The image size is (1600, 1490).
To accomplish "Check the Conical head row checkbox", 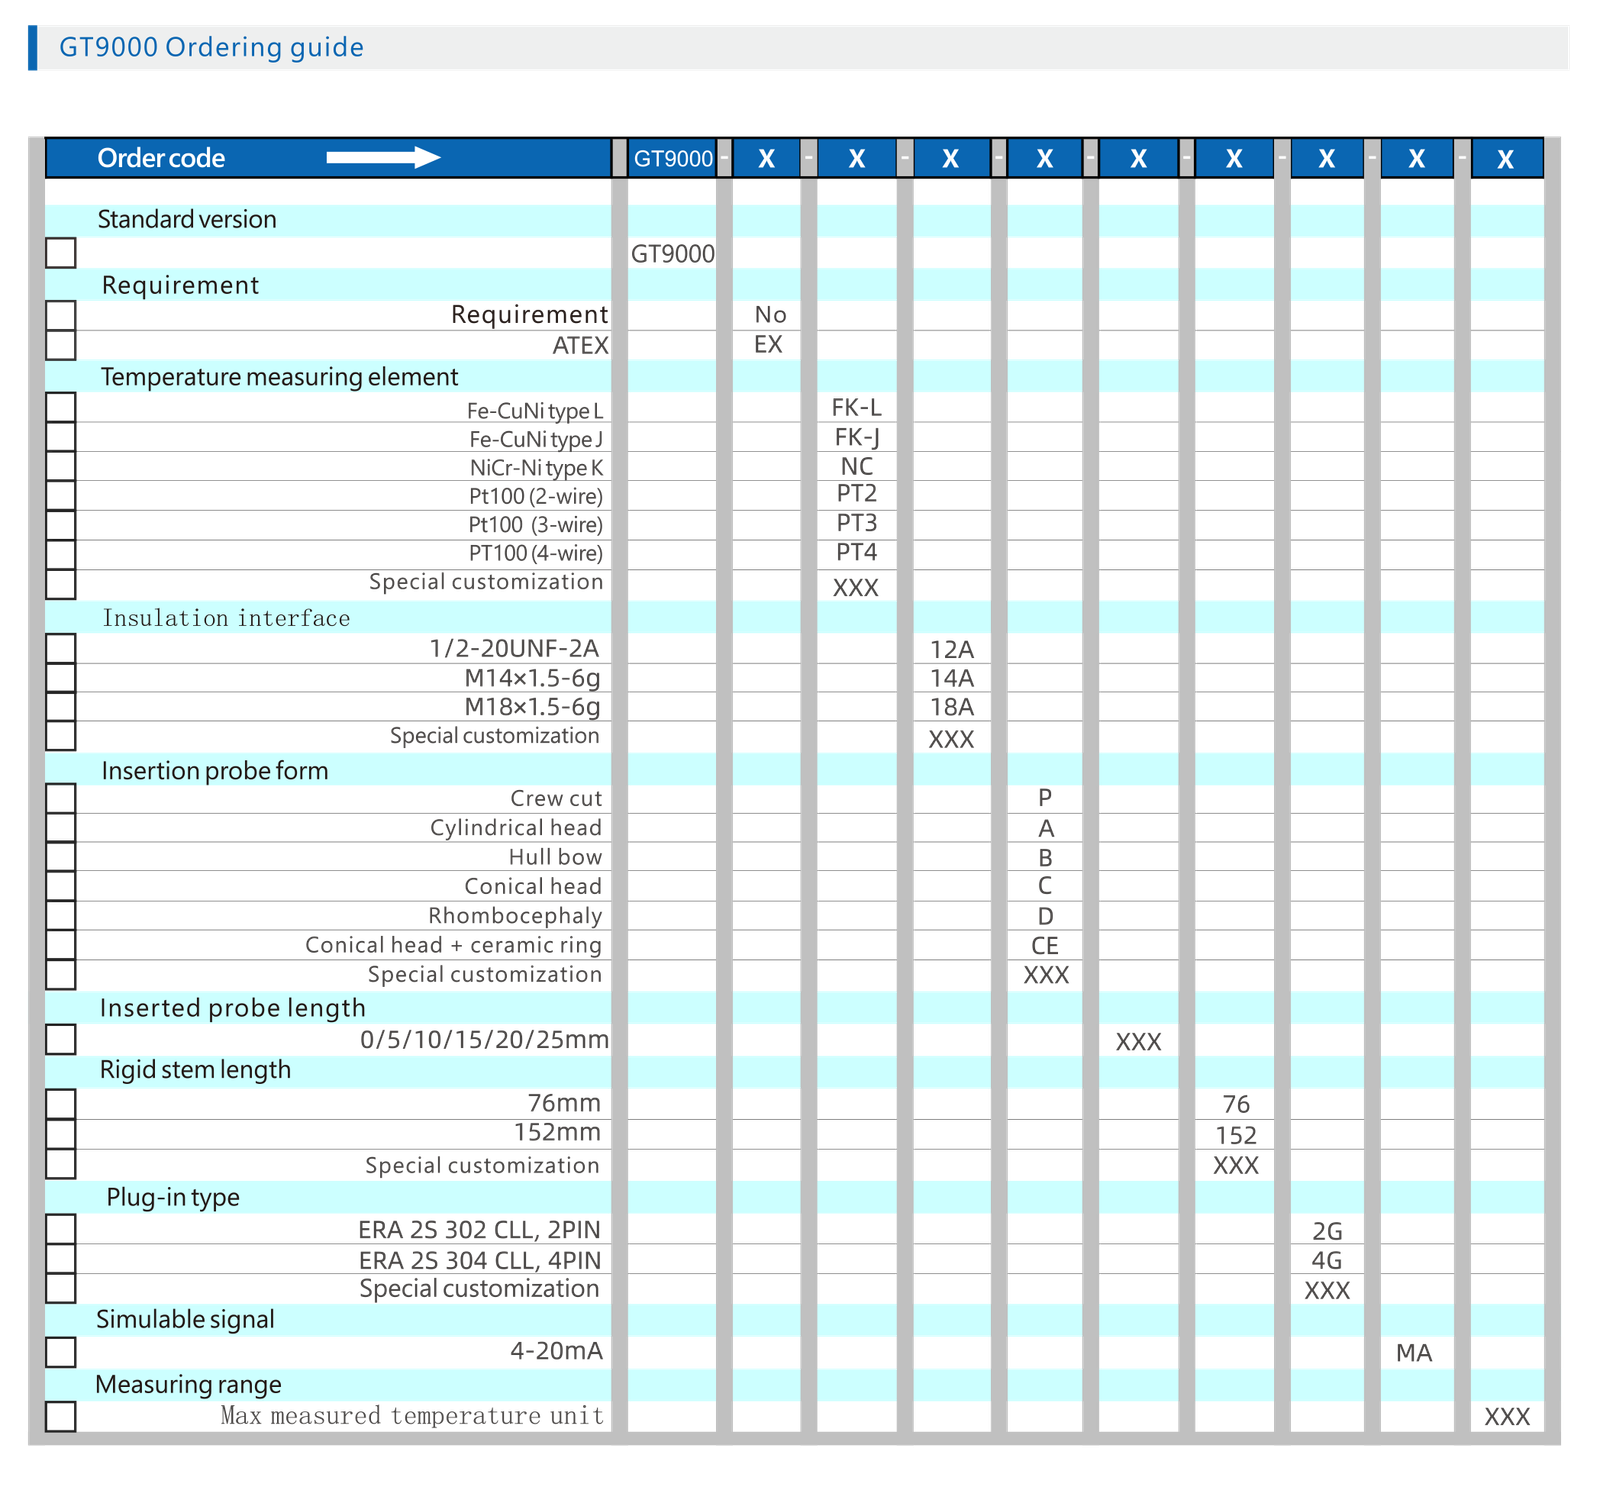I will point(62,886).
